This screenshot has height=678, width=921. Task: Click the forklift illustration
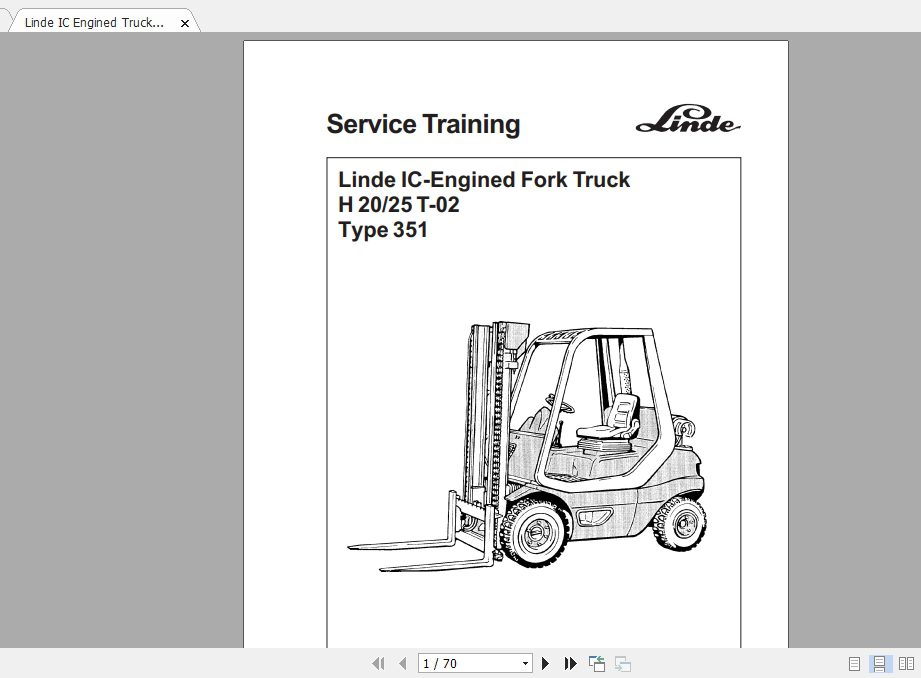coord(526,447)
